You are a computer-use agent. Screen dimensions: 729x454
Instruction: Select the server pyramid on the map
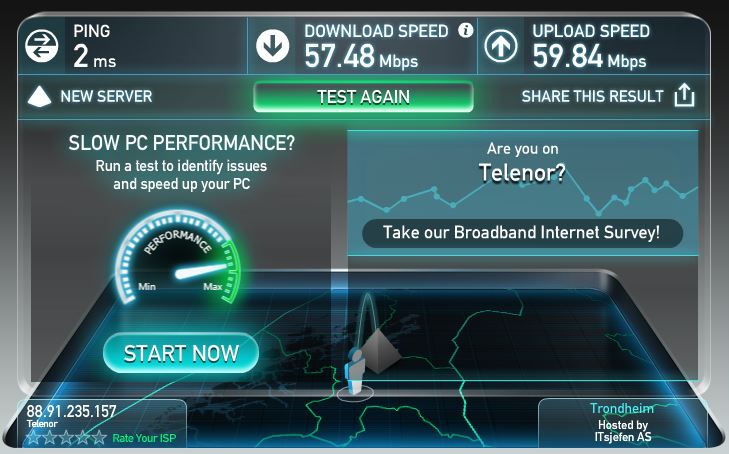(x=380, y=350)
